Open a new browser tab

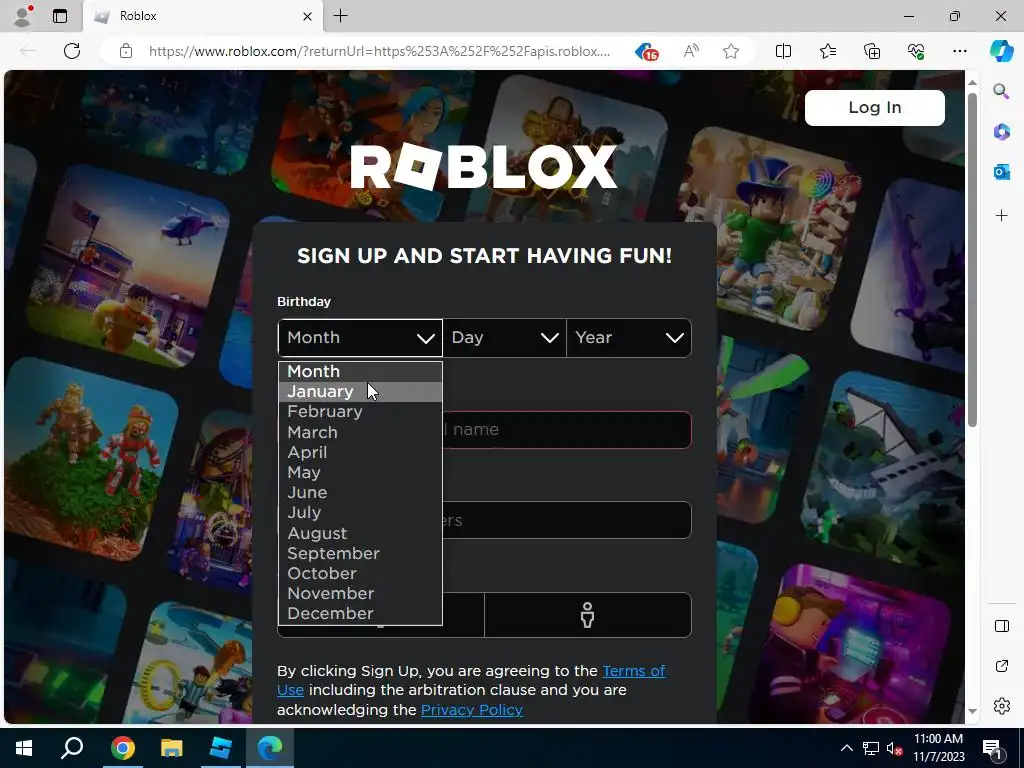click(x=340, y=16)
